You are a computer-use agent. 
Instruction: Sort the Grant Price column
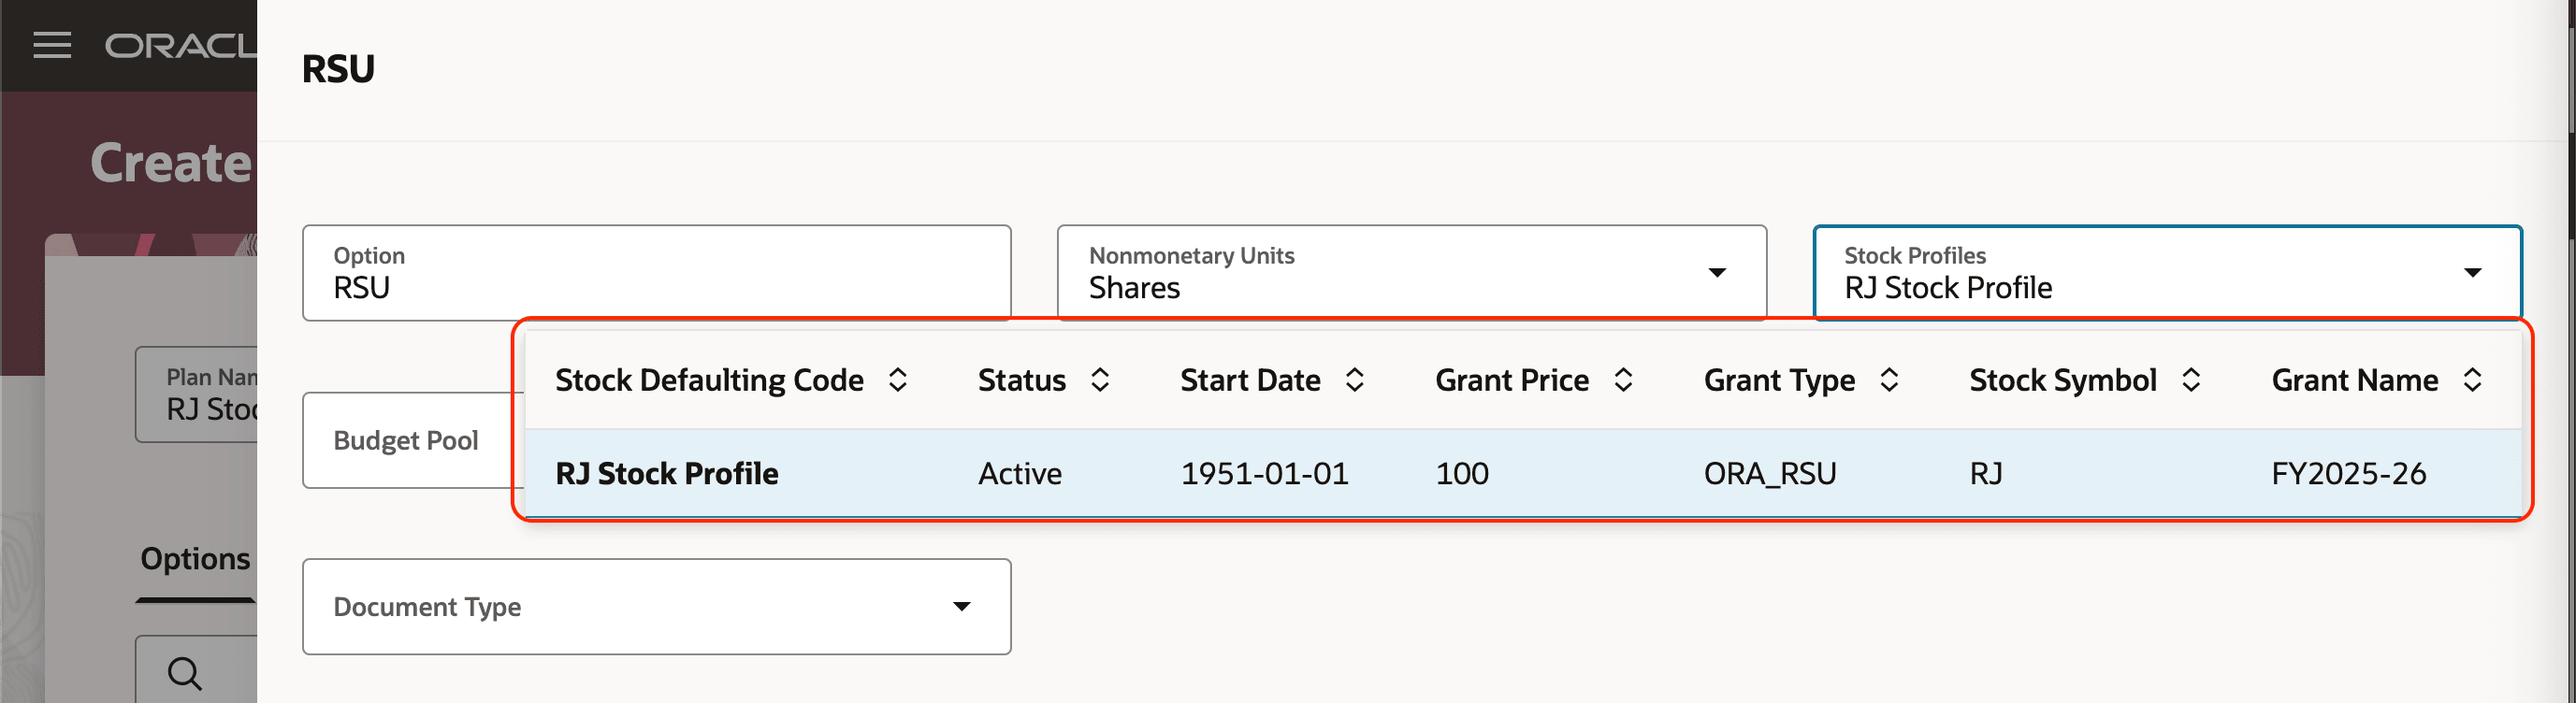point(1622,380)
